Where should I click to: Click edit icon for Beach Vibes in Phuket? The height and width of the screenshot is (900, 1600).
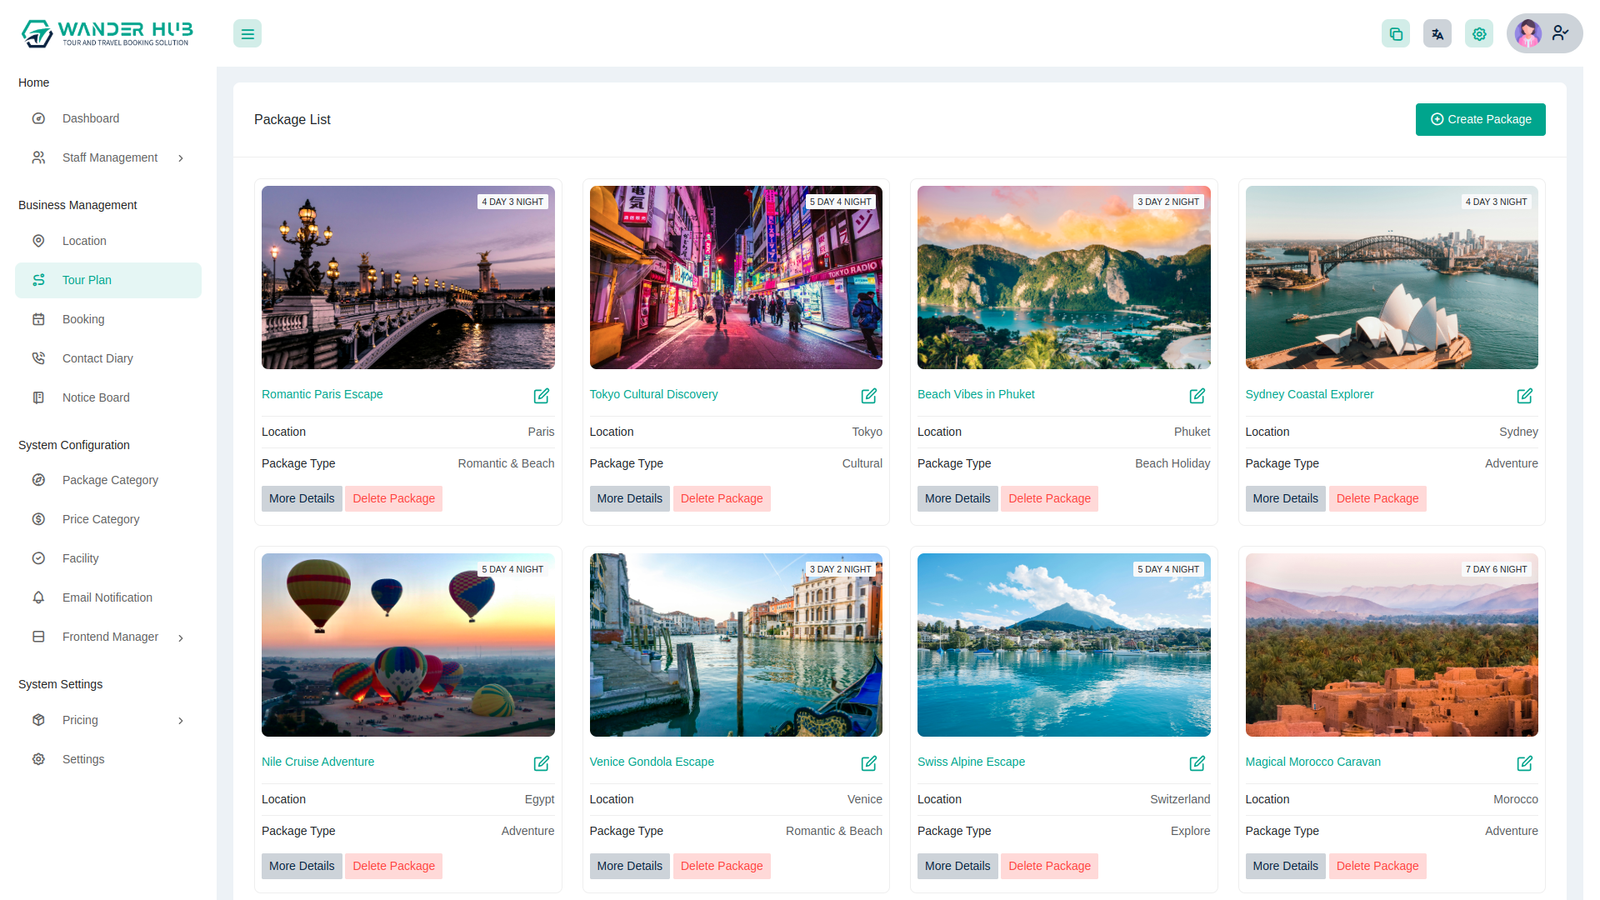1196,396
